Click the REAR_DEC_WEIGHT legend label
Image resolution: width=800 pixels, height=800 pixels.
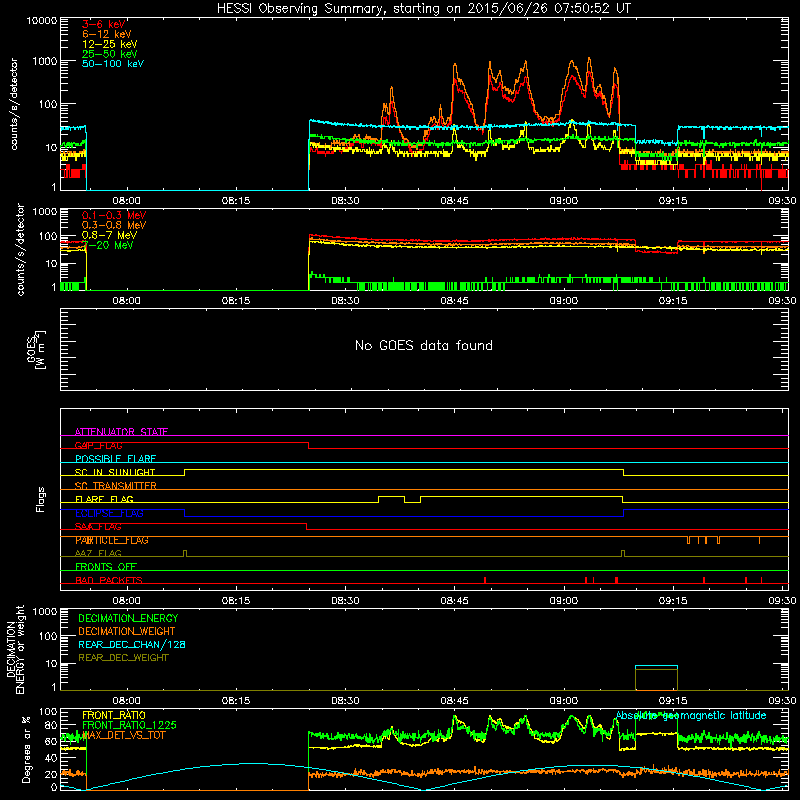(x=123, y=658)
